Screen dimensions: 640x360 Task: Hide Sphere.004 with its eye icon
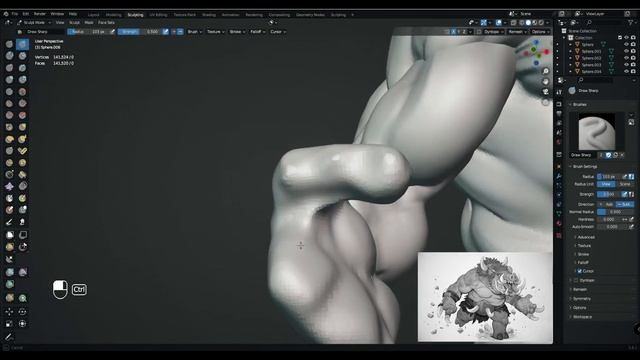pos(626,71)
